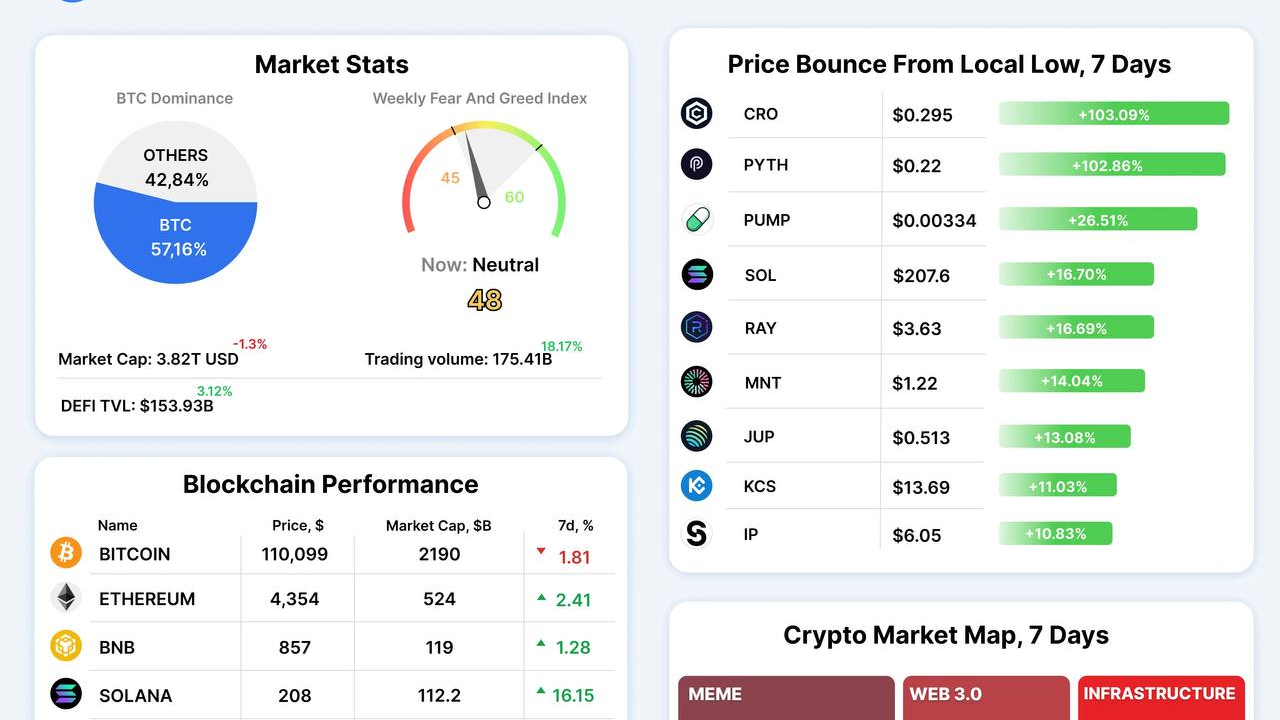Click the IP price $6.05
The image size is (1280, 720).
click(x=917, y=536)
